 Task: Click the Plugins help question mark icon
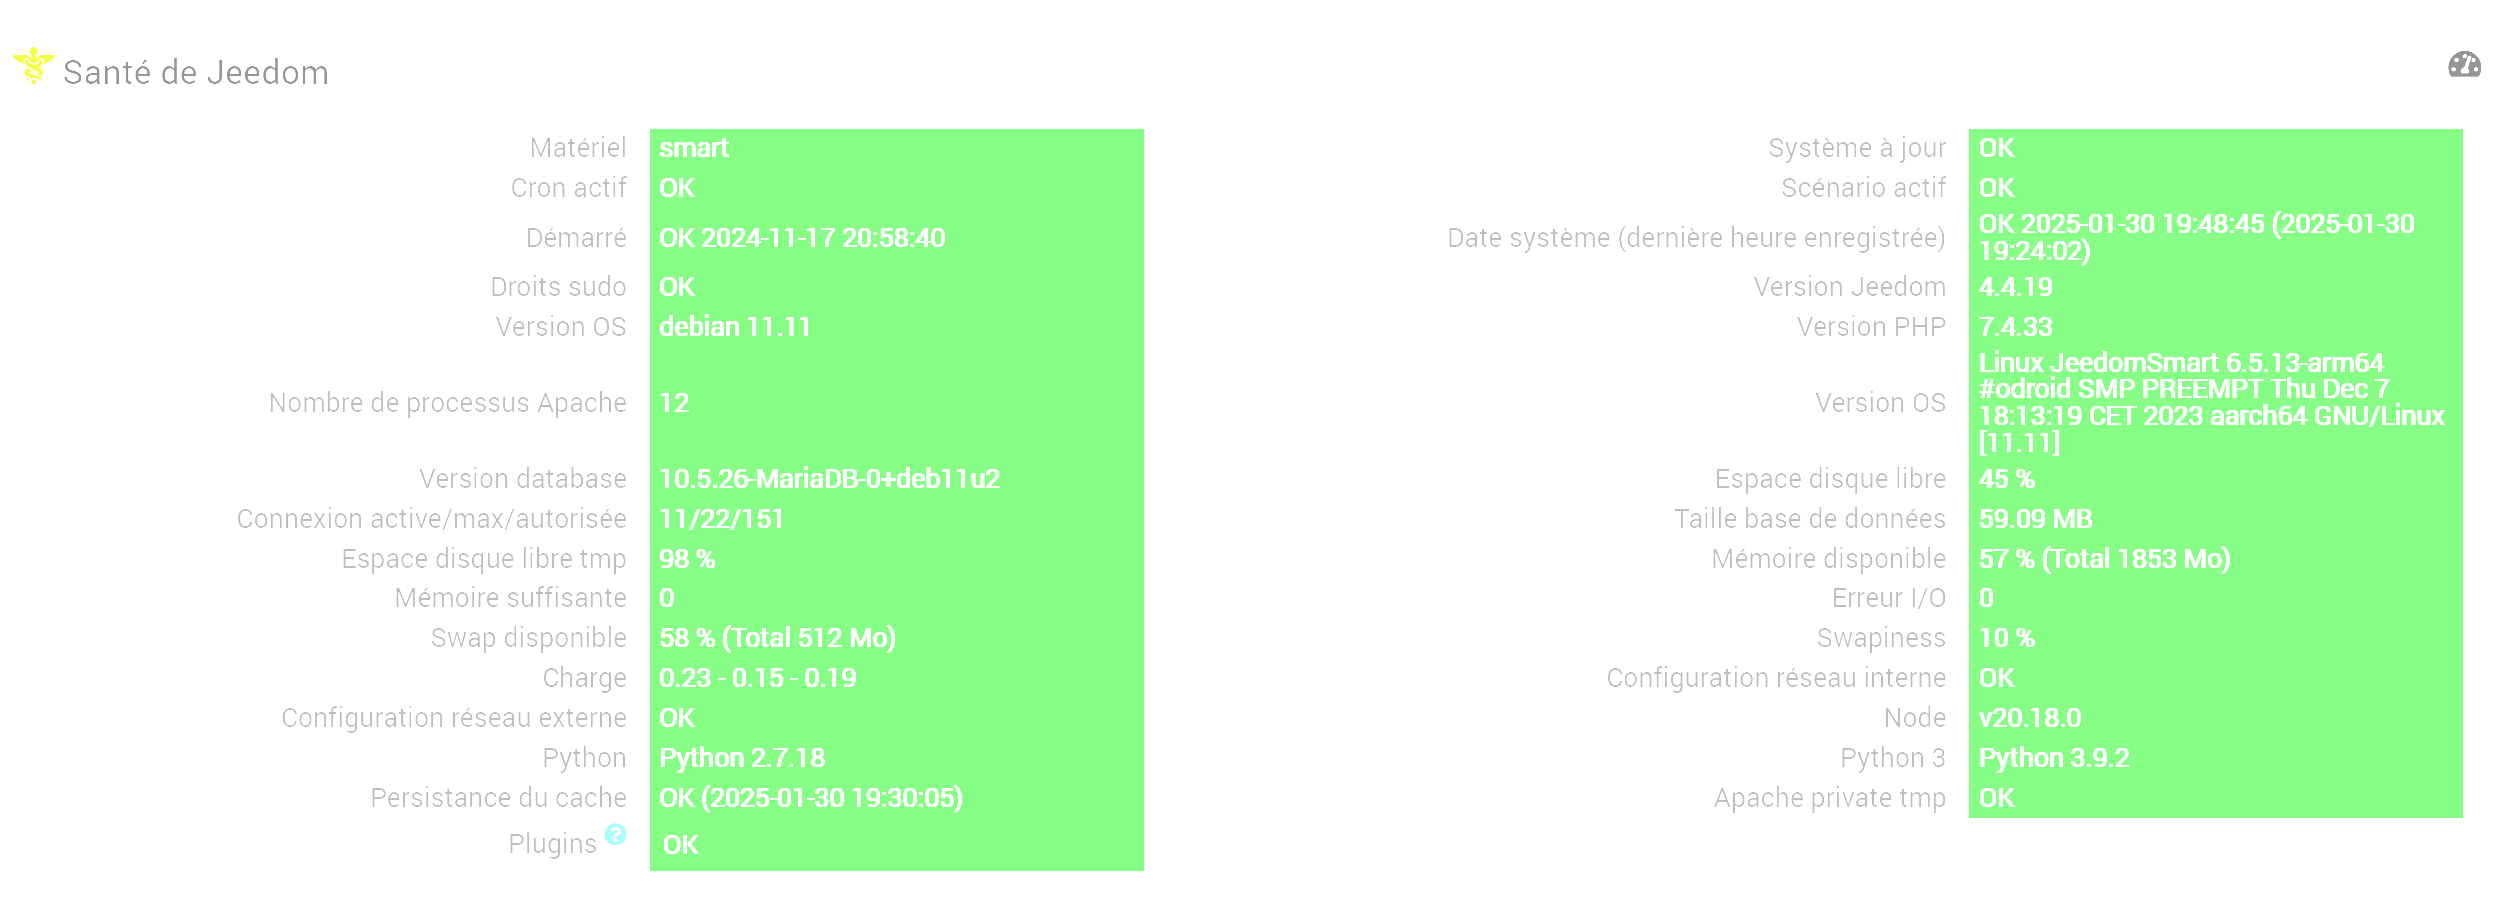coord(616,835)
